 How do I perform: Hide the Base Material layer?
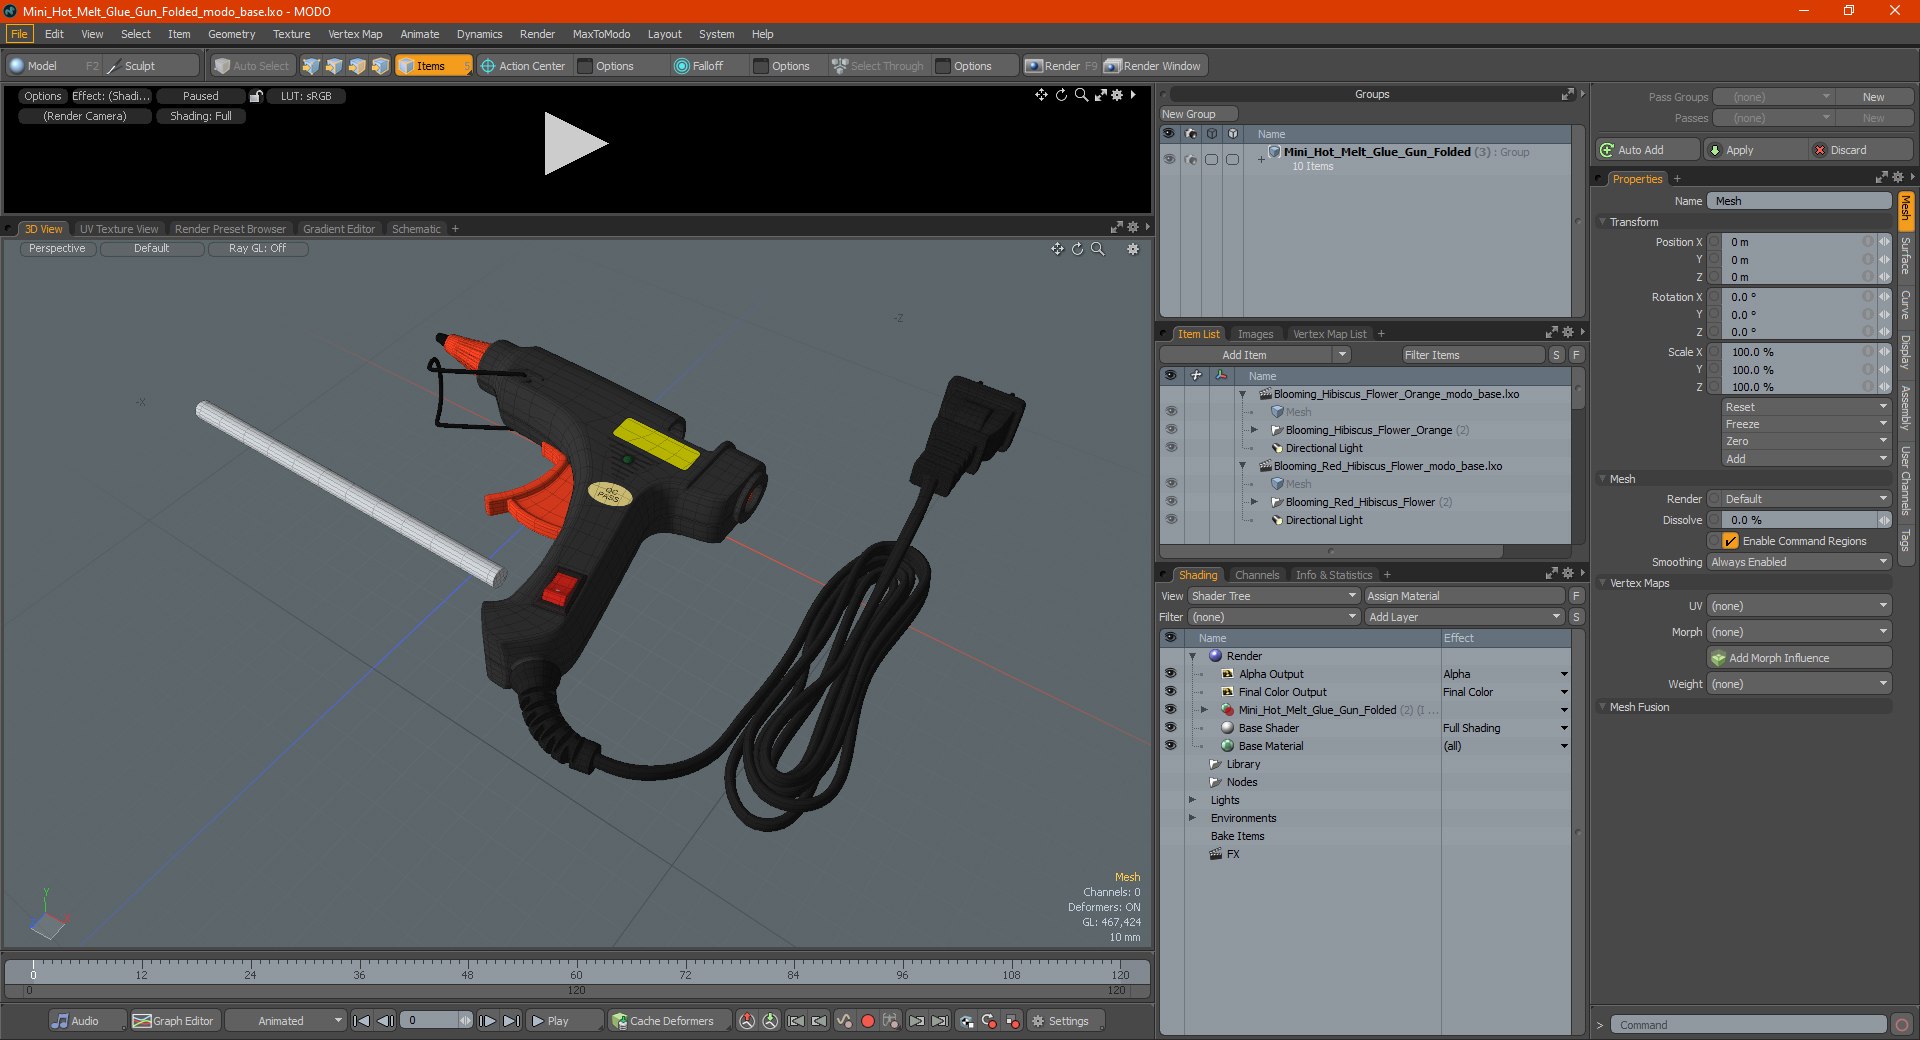1170,746
